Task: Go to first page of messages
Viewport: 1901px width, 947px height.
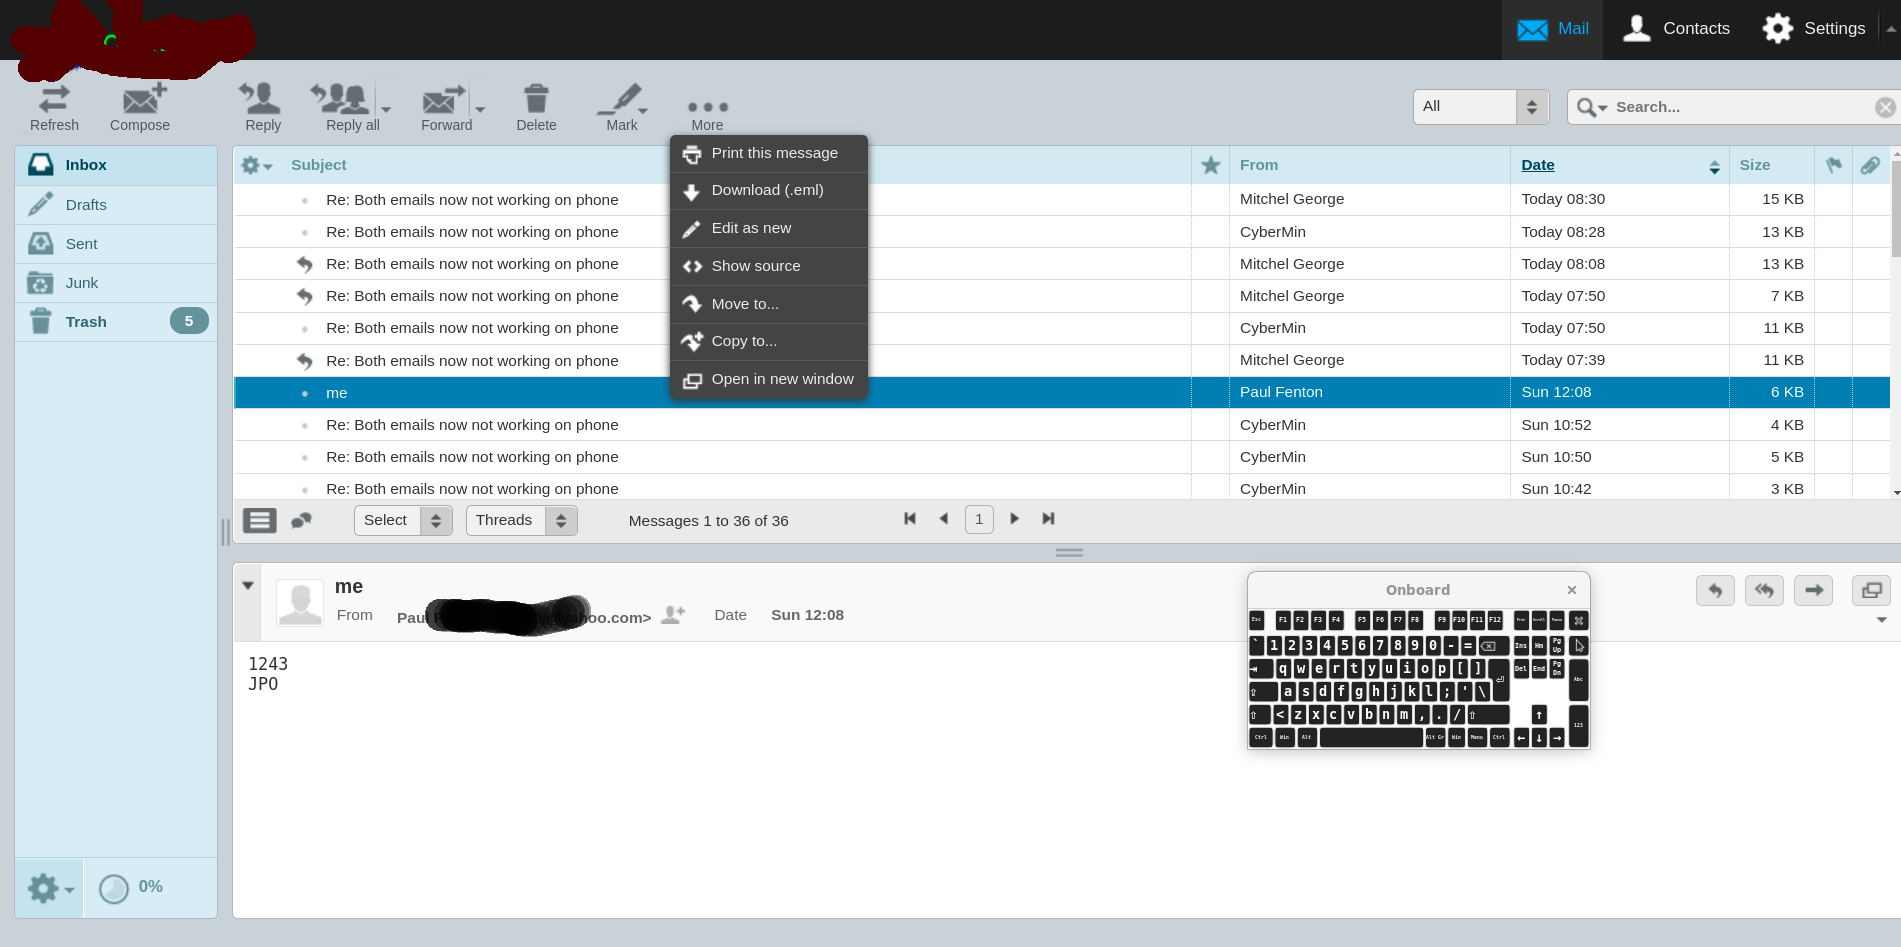Action: 910,518
